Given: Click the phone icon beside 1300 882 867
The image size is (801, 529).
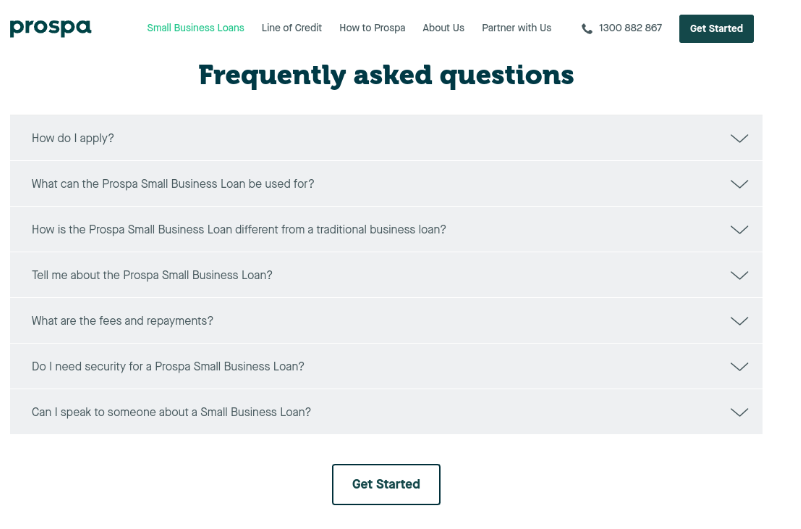Looking at the screenshot, I should coord(587,29).
